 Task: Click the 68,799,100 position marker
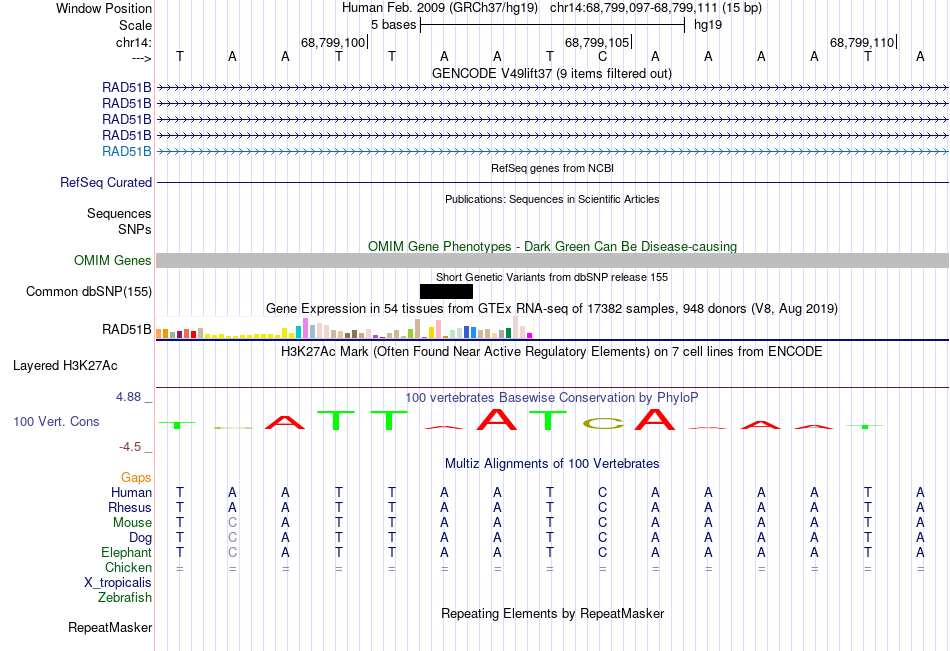tap(333, 42)
